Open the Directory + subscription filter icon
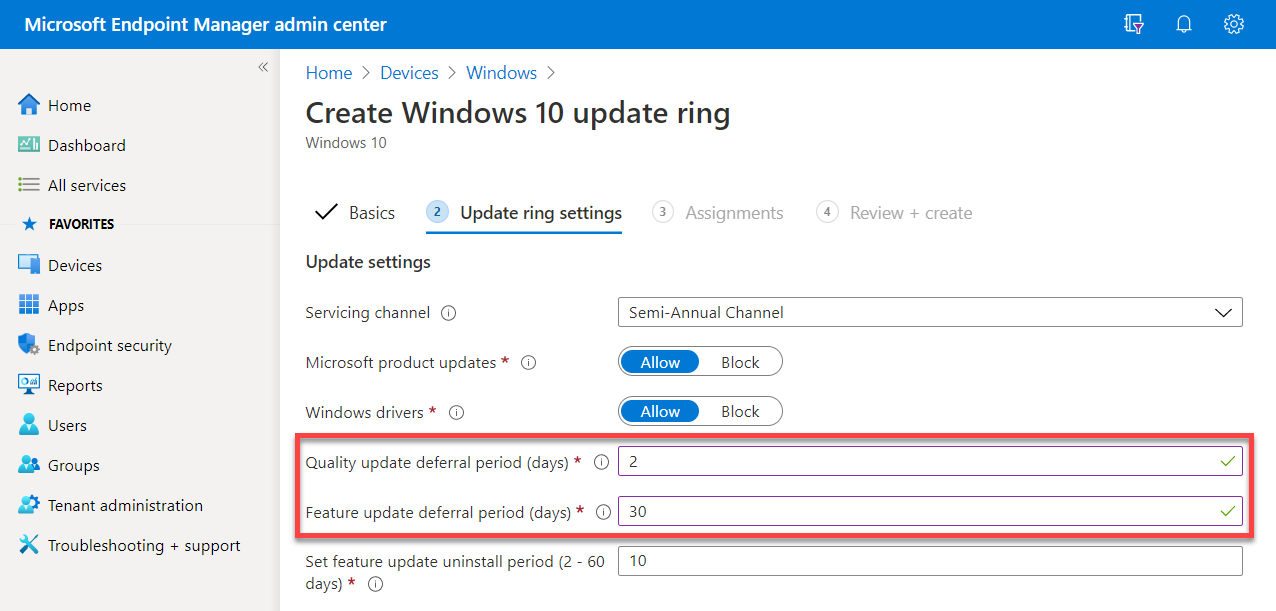 point(1133,24)
